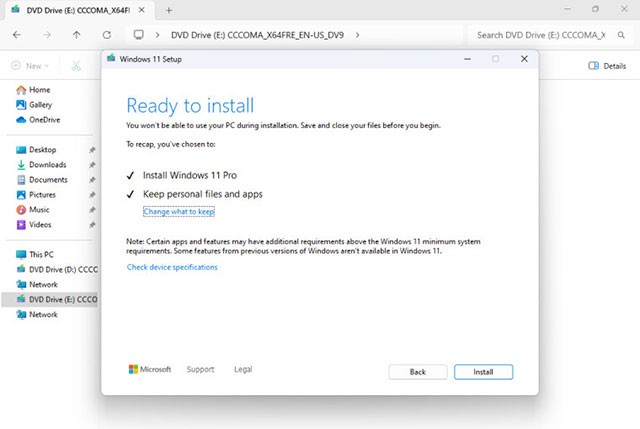Click the Install button
Image resolution: width=640 pixels, height=429 pixels.
[x=483, y=372]
